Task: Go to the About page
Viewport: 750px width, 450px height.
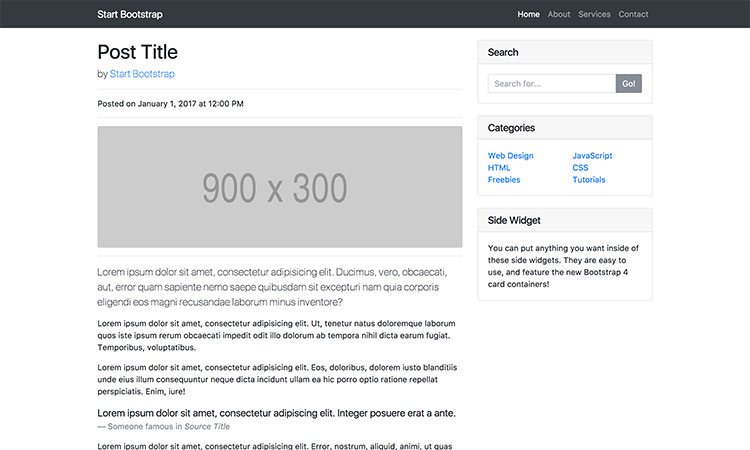Action: pos(559,14)
